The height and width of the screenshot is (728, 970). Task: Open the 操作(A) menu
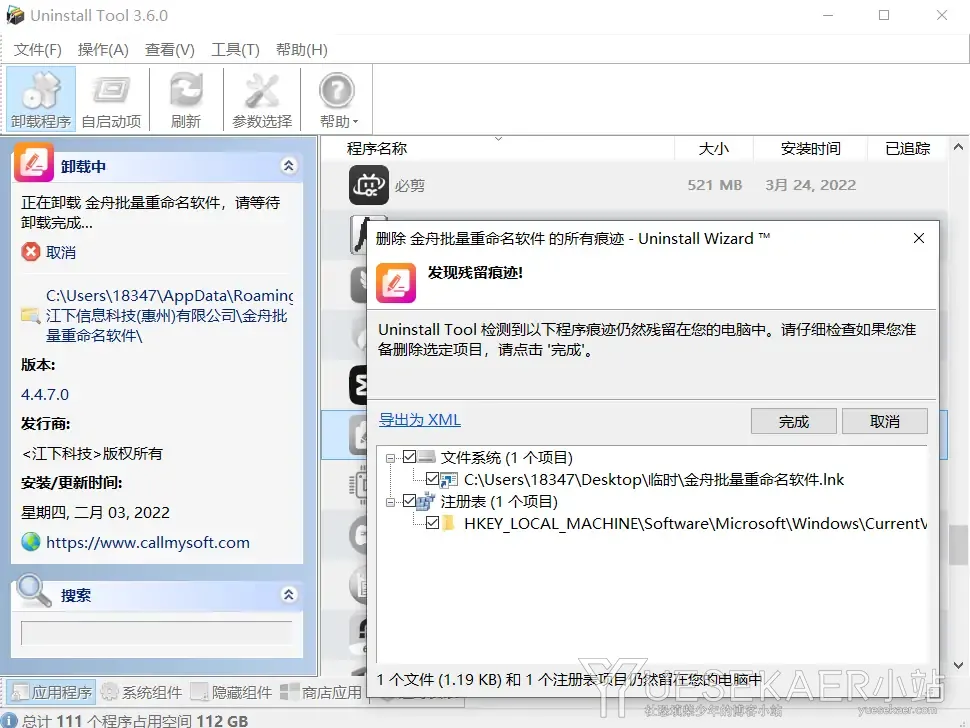[103, 49]
